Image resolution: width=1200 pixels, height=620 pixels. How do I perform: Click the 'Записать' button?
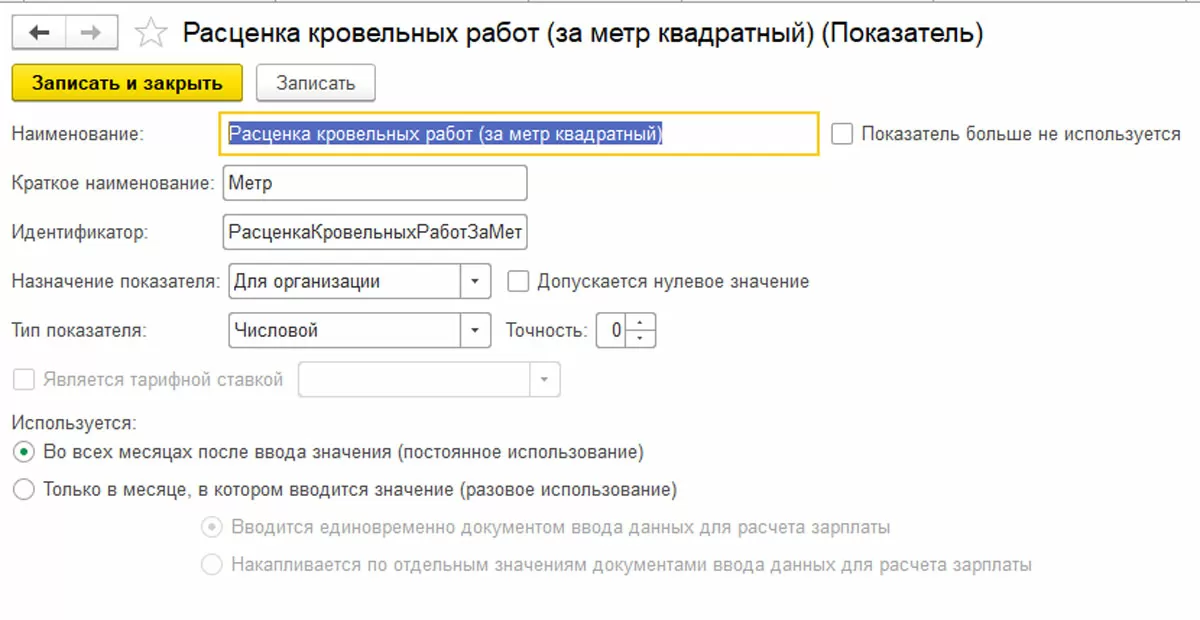click(315, 83)
